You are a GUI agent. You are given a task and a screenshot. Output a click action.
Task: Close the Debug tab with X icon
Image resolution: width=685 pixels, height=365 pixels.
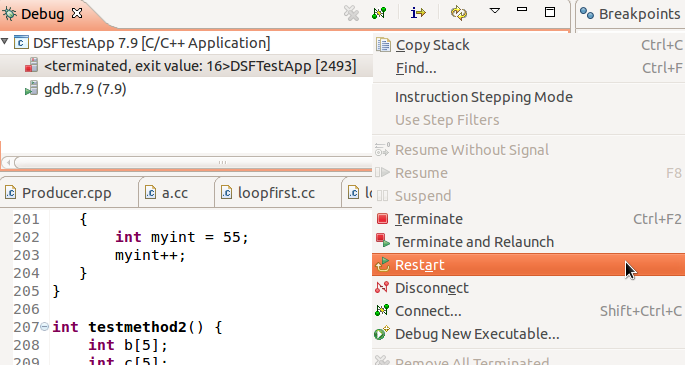(x=77, y=13)
